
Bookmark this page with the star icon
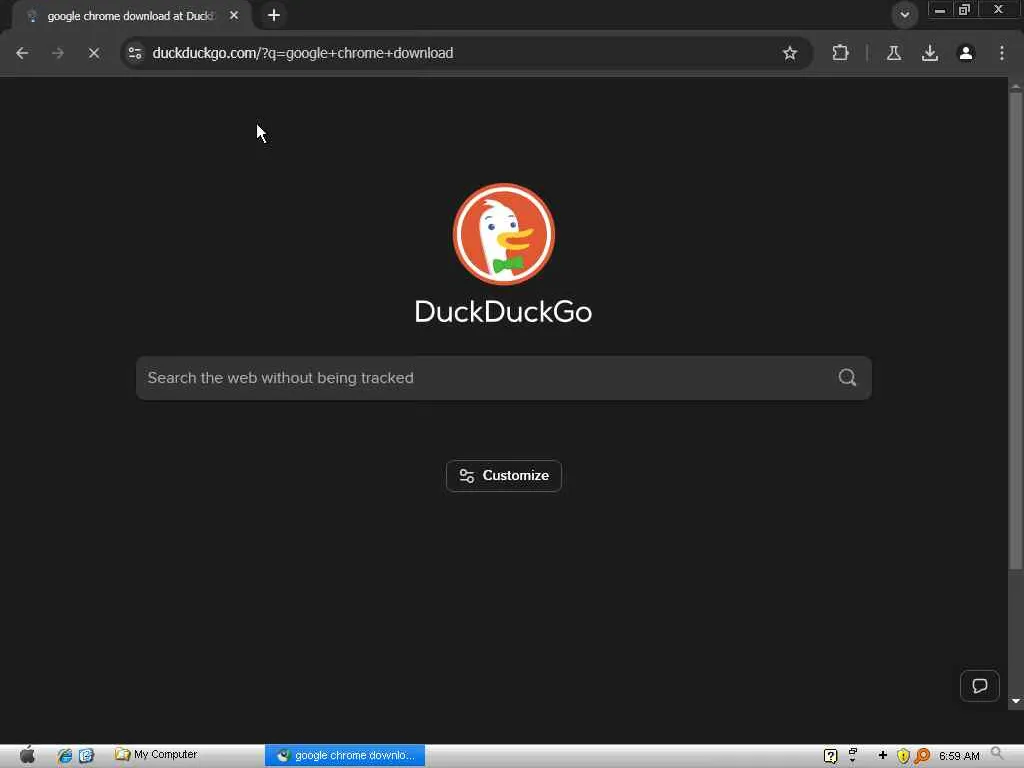[790, 53]
